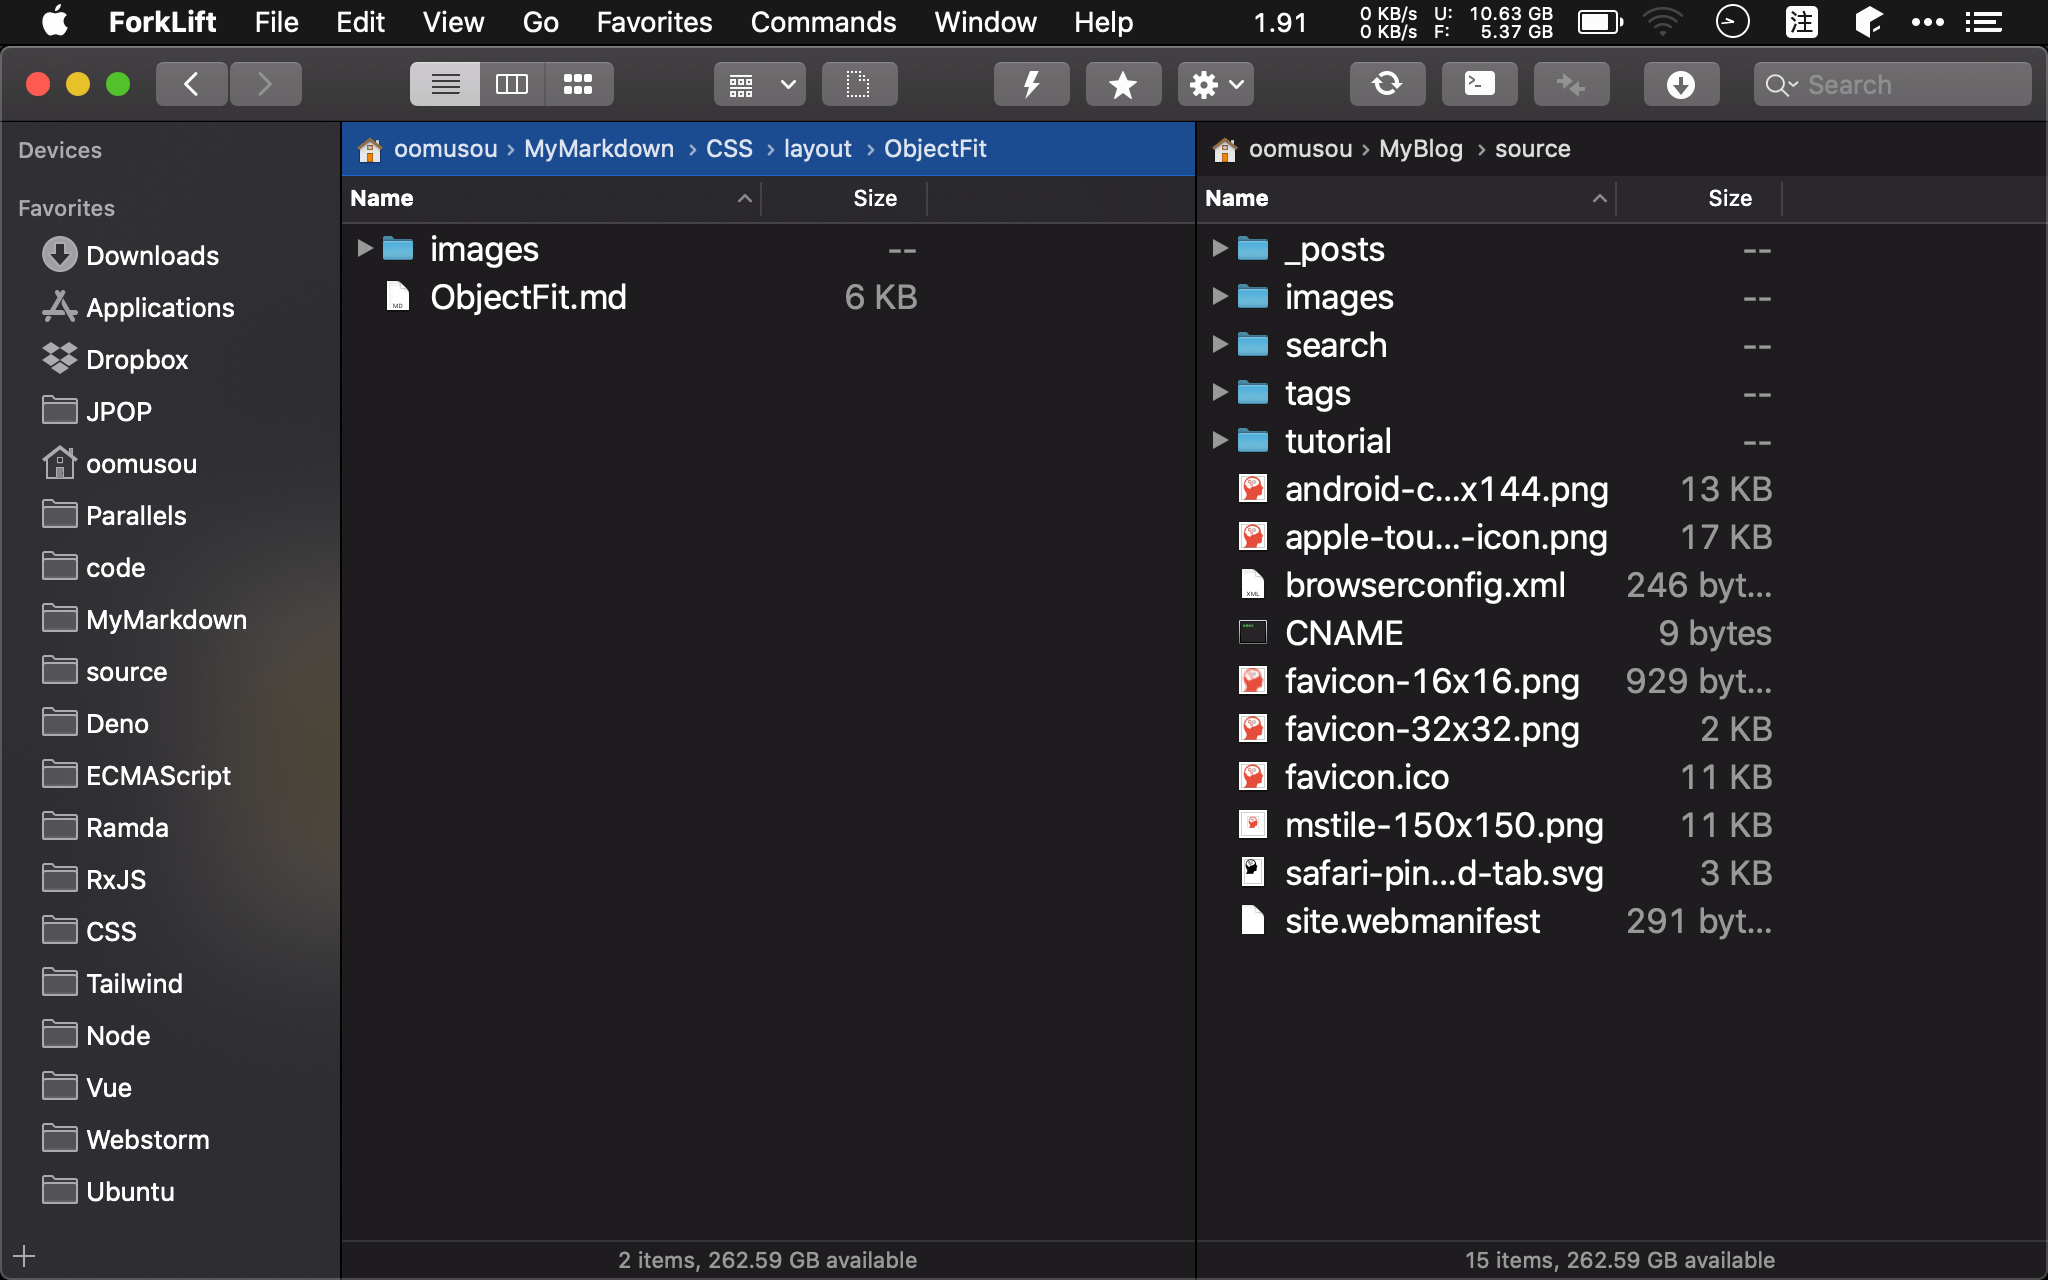The width and height of the screenshot is (2048, 1280).
Task: Toggle hidden files with dashed page icon
Action: click(859, 84)
